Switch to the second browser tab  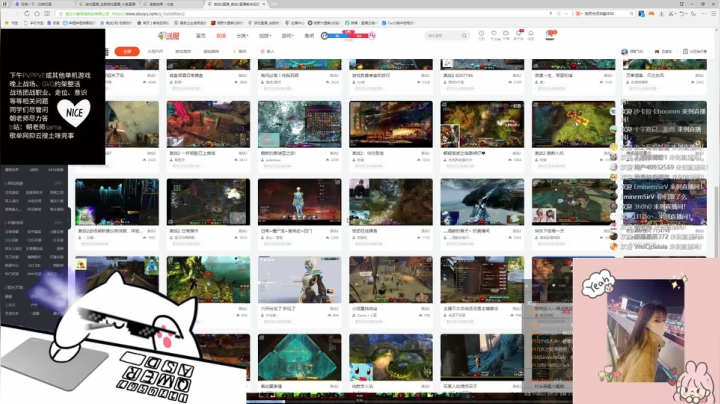point(108,4)
